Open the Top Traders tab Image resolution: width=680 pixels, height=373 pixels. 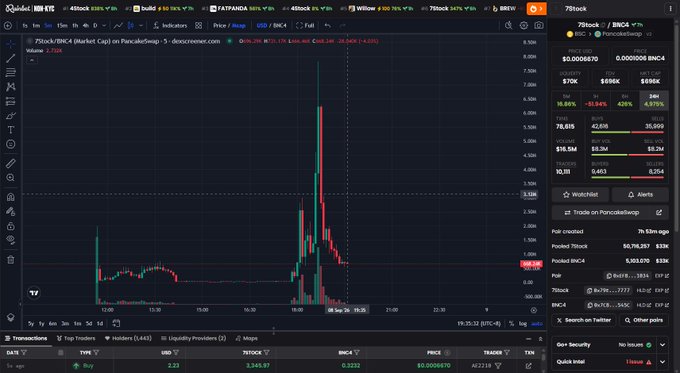tap(76, 338)
